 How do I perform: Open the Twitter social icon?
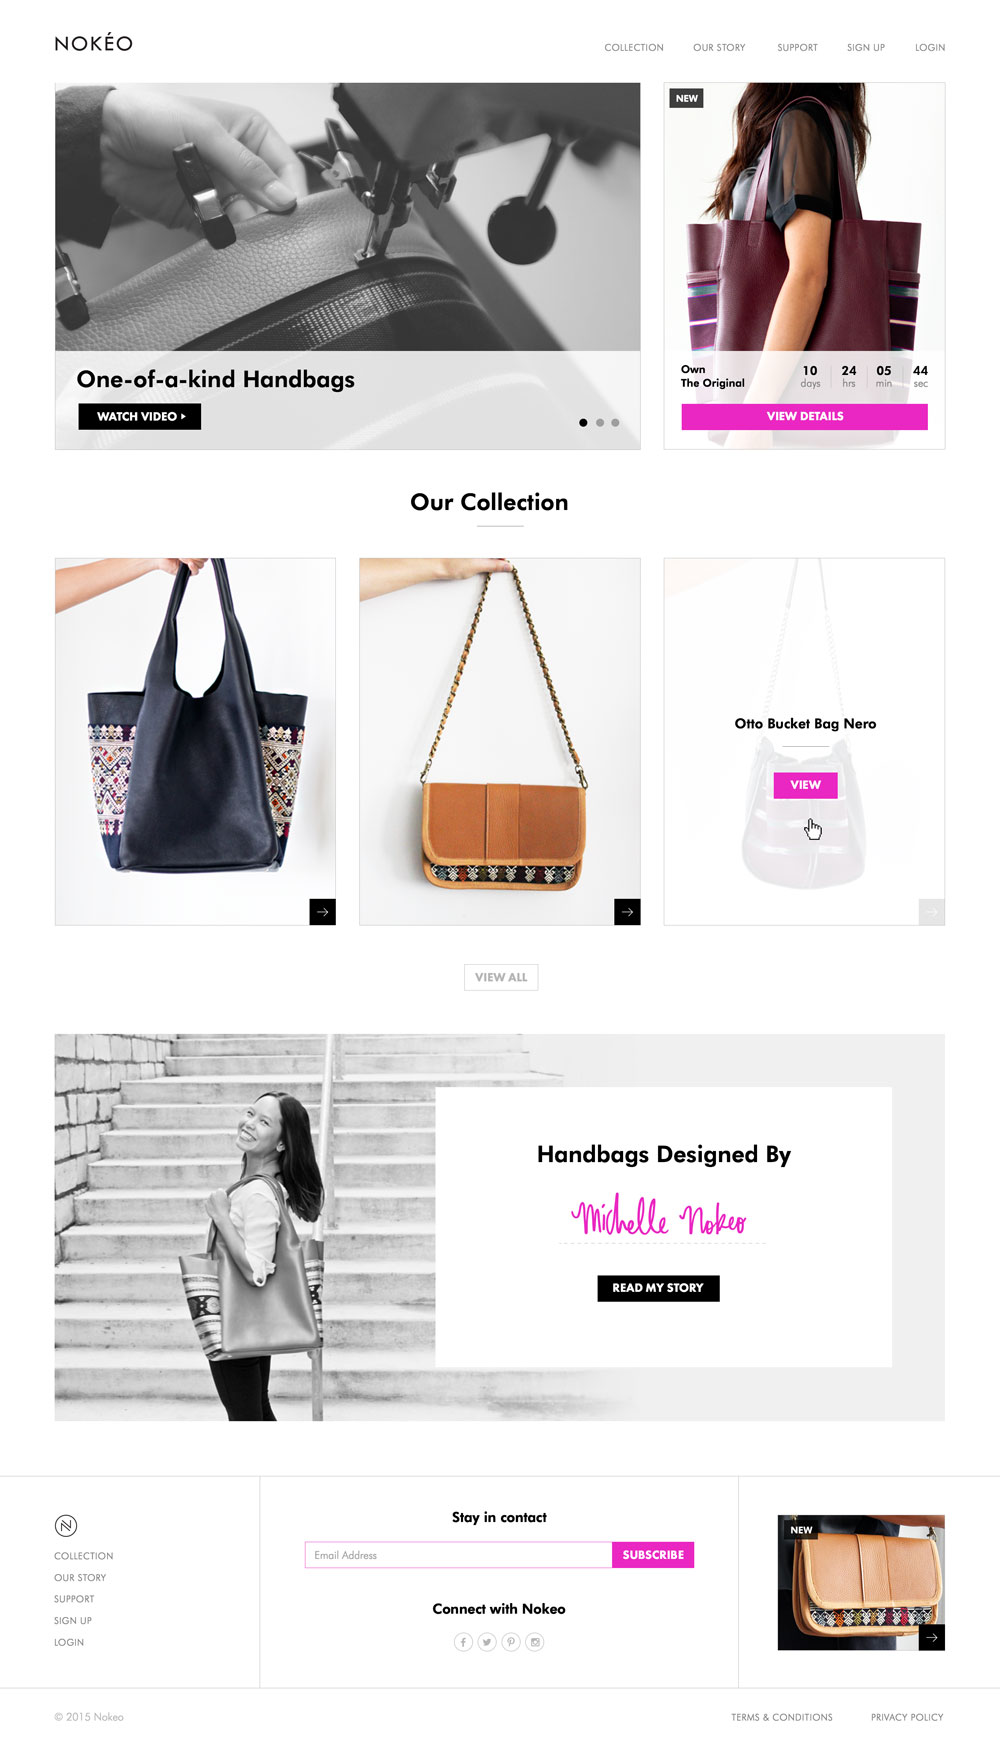click(x=487, y=1642)
